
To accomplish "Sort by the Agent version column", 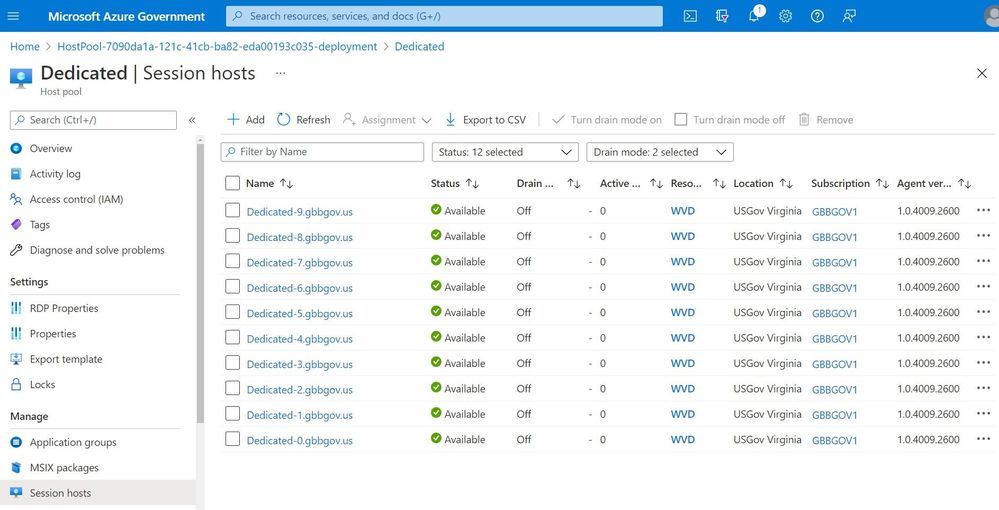I will click(934, 184).
